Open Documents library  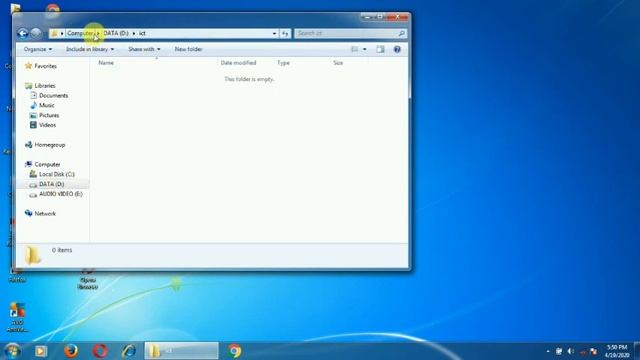point(53,96)
